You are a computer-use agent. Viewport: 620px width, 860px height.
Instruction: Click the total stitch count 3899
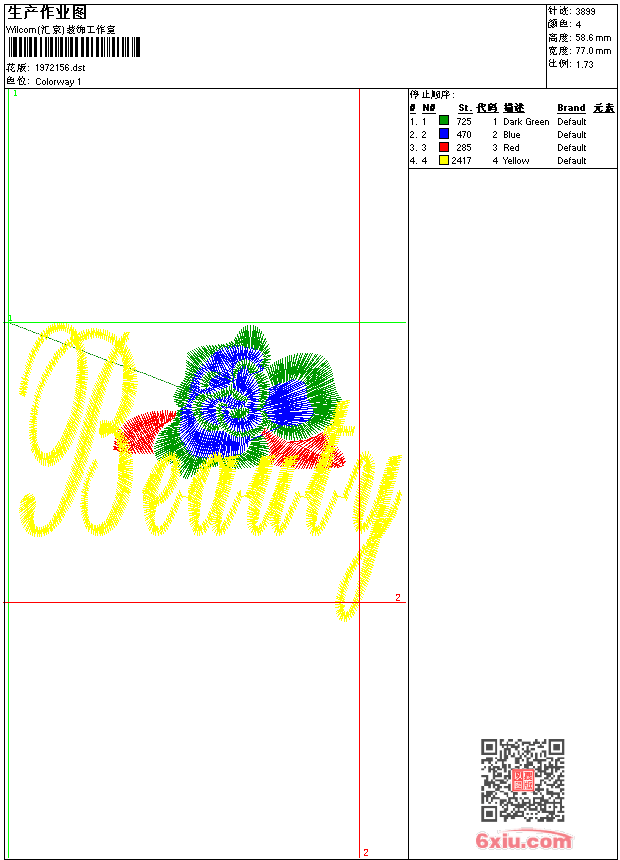tap(585, 12)
